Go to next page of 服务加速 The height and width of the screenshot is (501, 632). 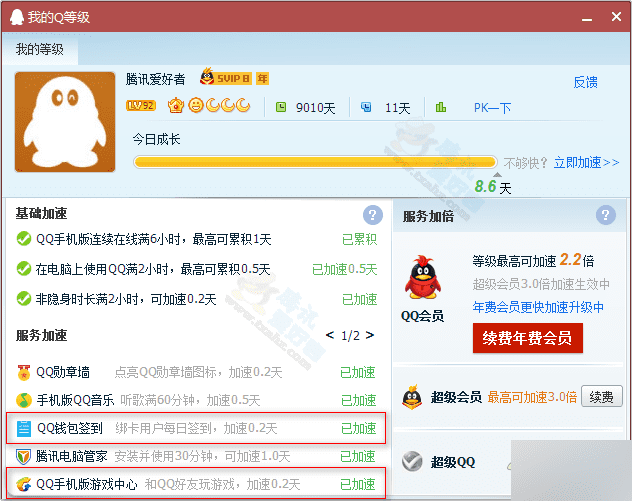370,335
